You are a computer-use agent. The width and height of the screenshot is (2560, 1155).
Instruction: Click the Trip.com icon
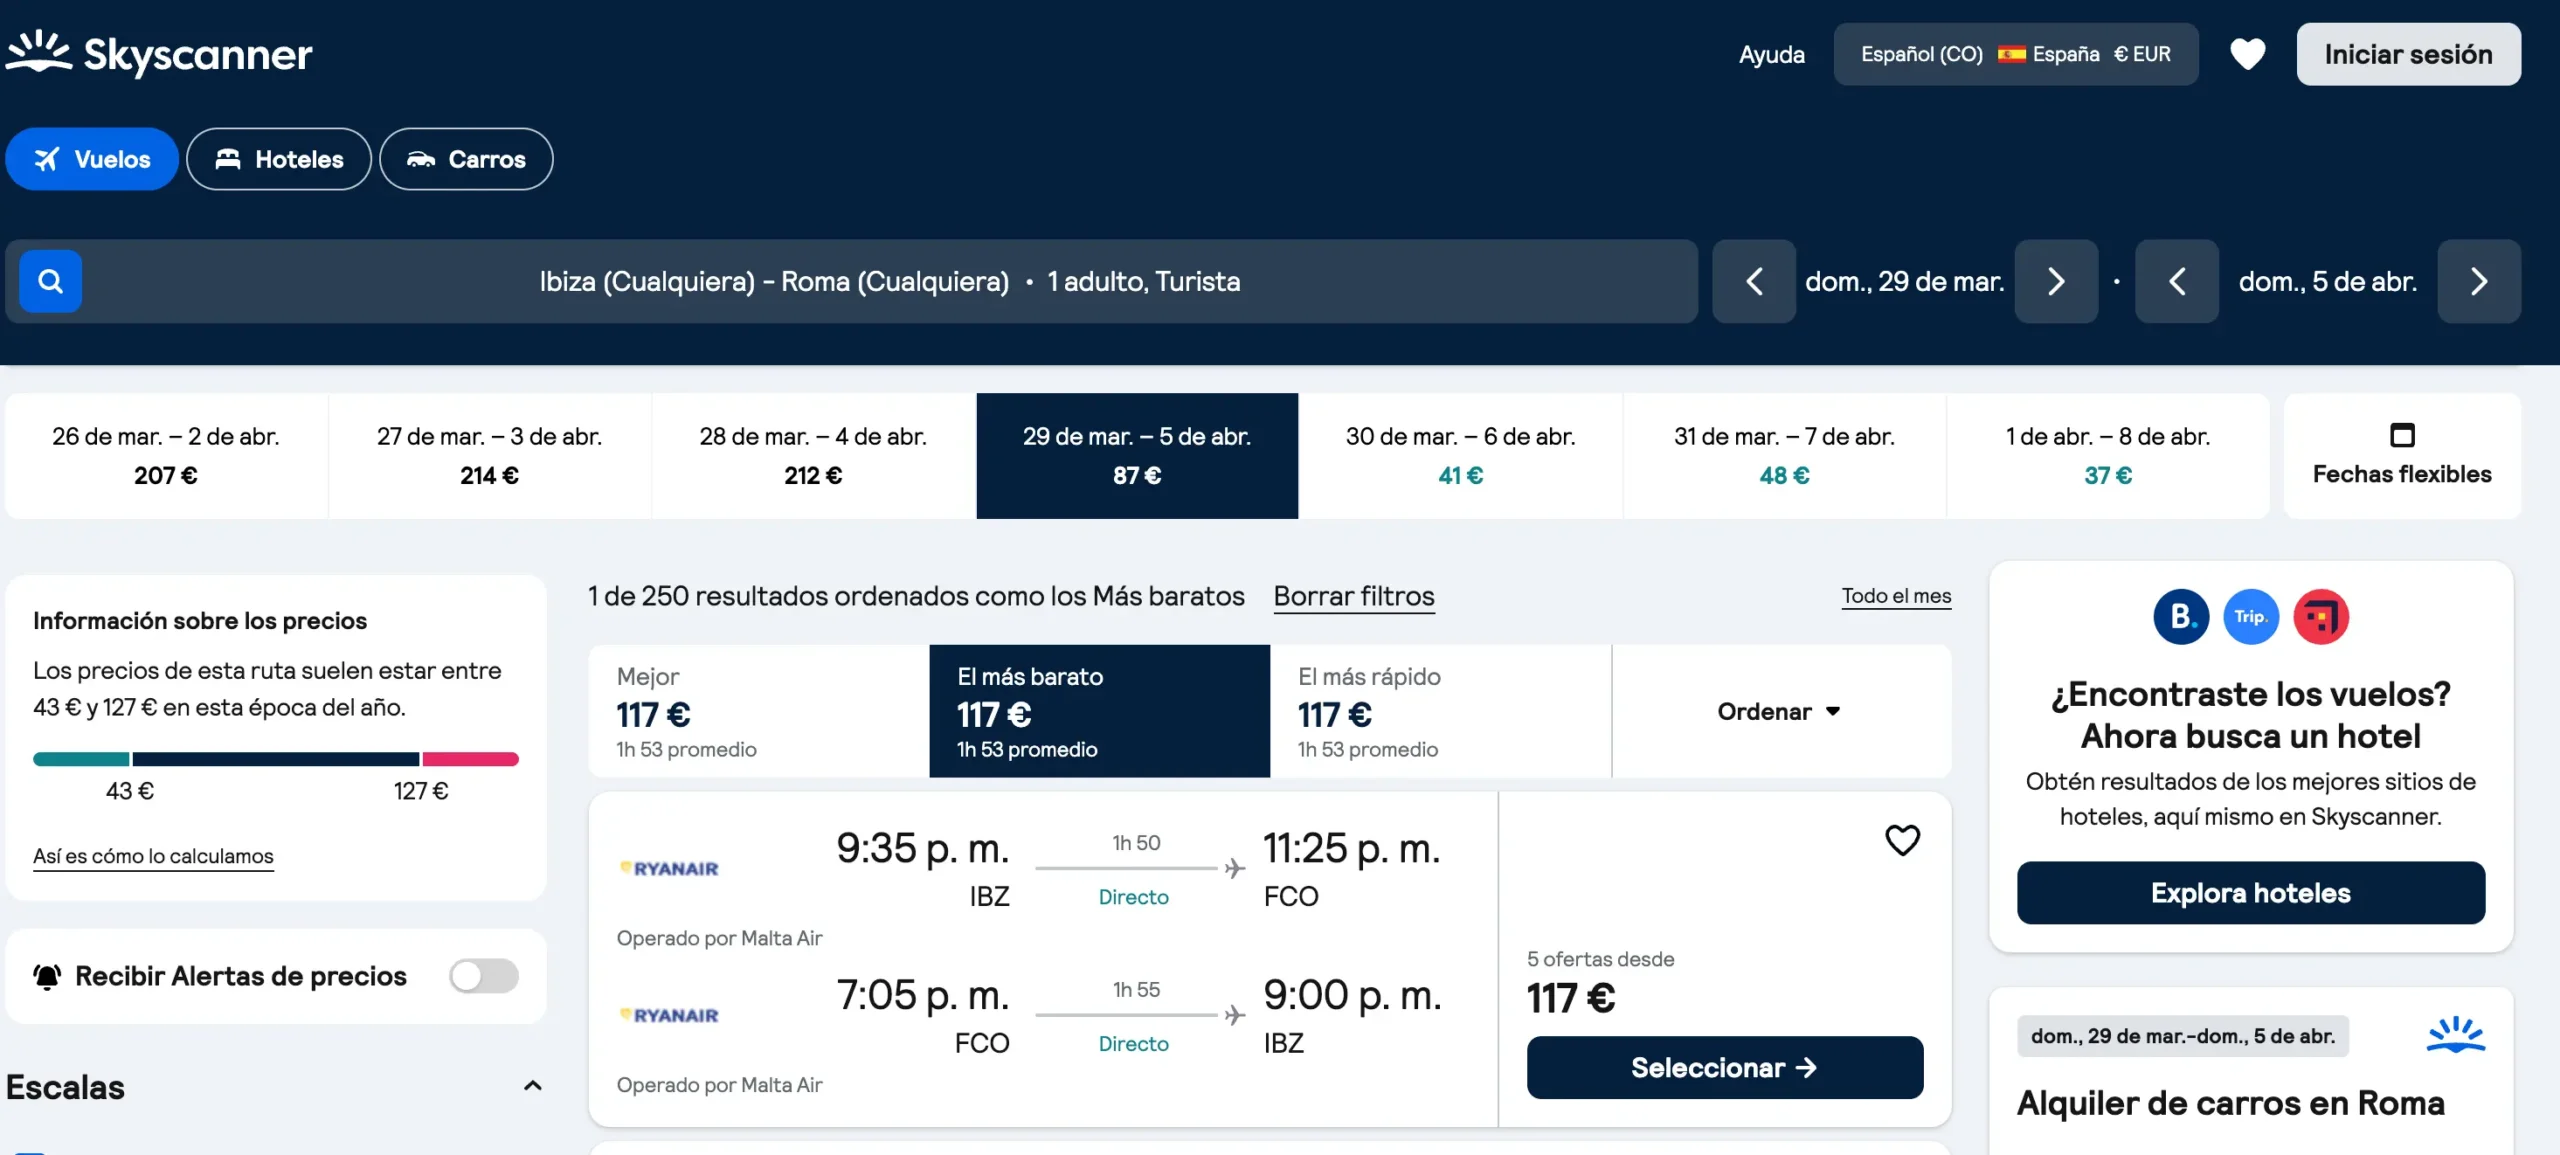tap(2251, 616)
